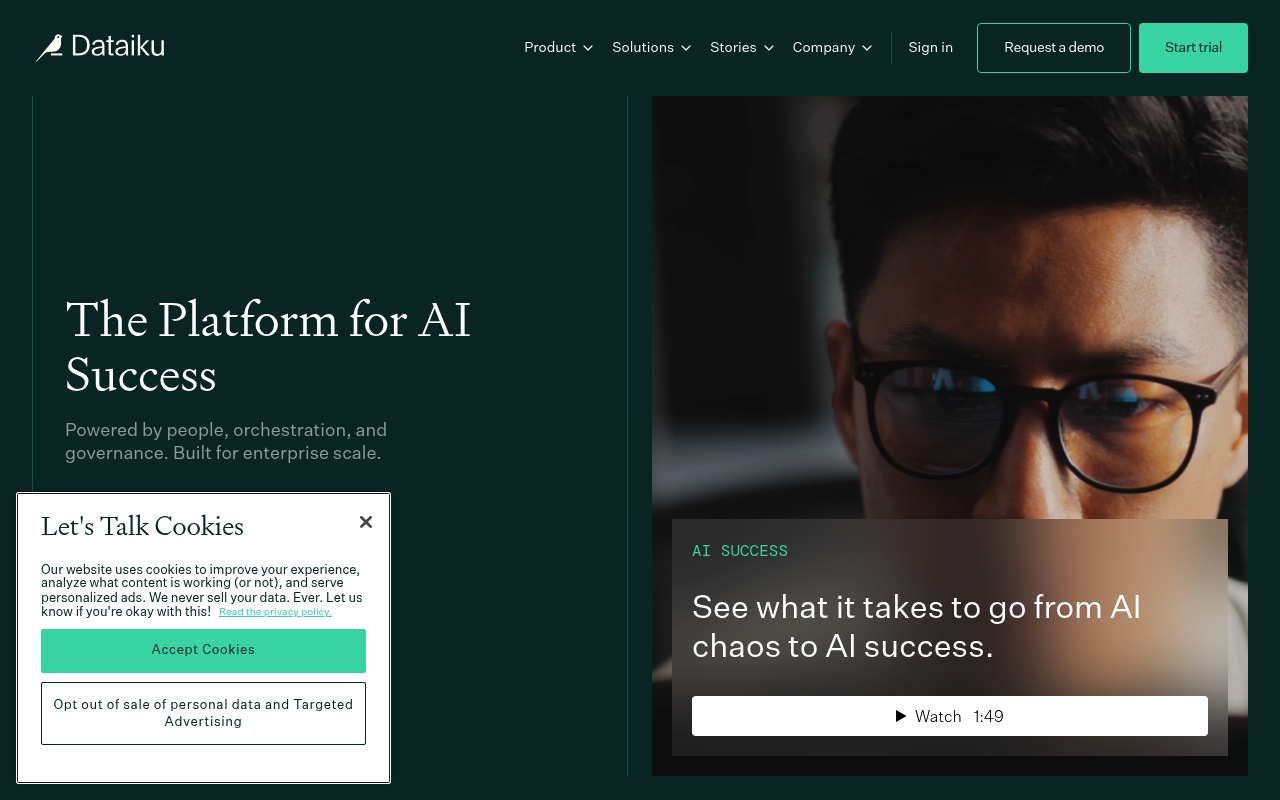Expand the Solutions menu chevron

tap(686, 48)
